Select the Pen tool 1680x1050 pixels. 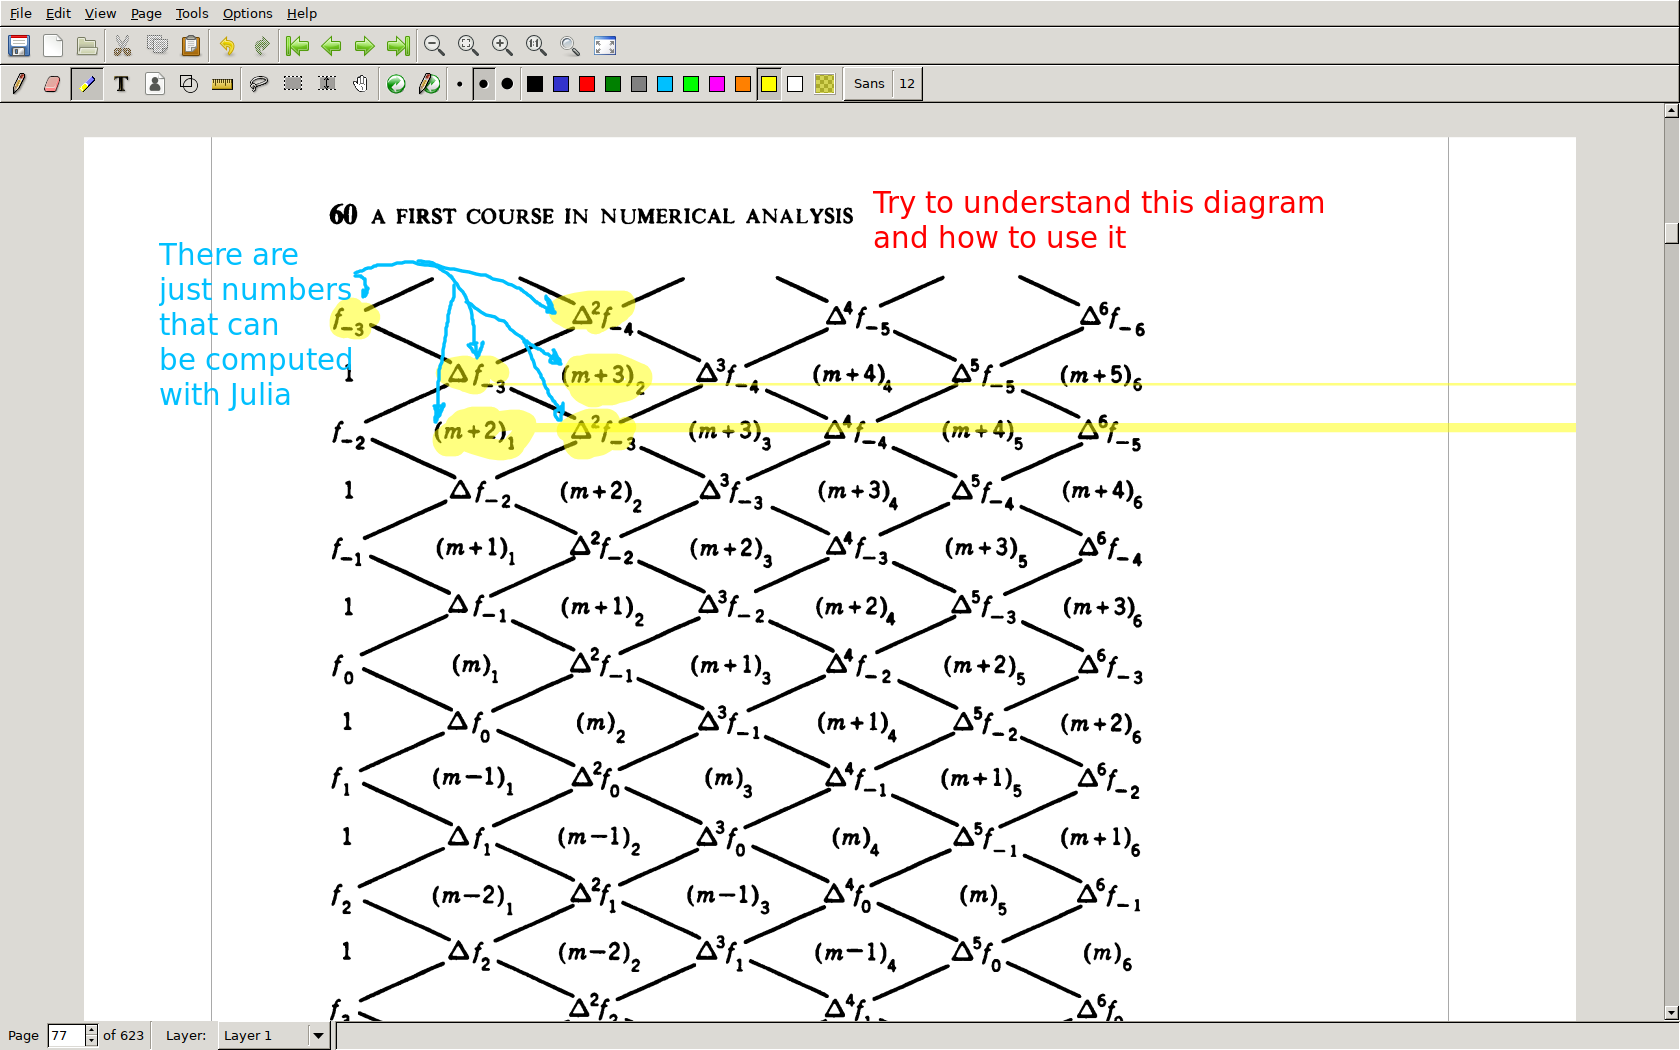19,84
